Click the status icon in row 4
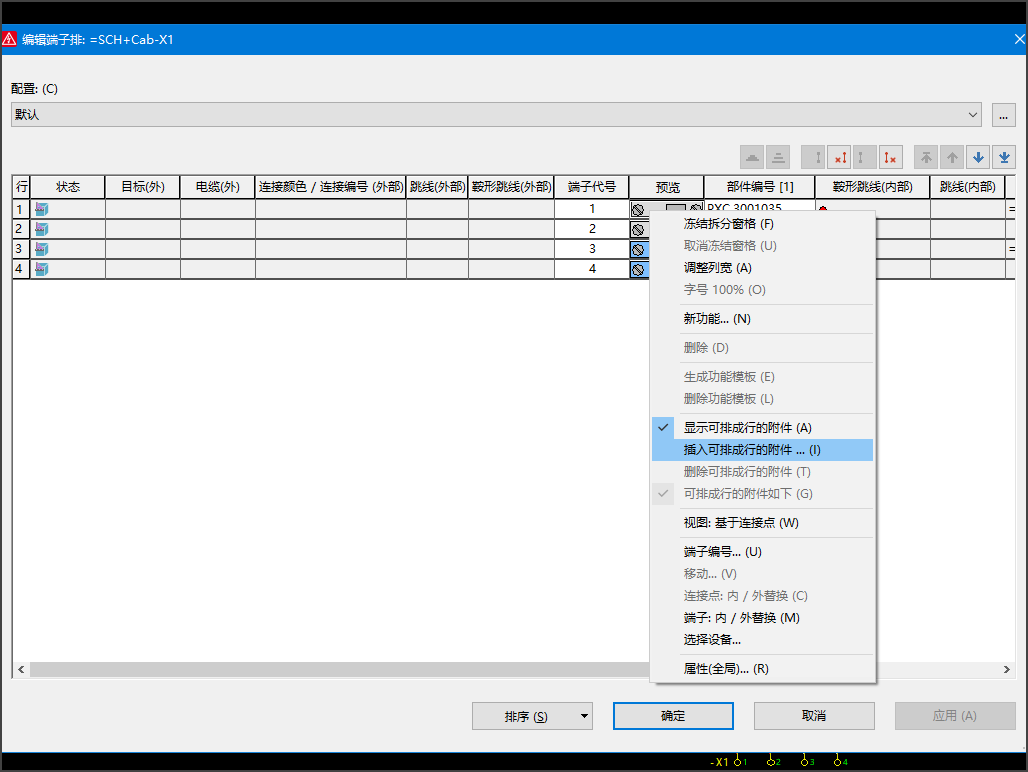 point(42,269)
